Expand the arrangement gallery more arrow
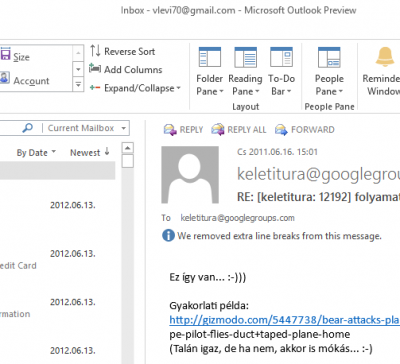The height and width of the screenshot is (364, 400). 78,85
